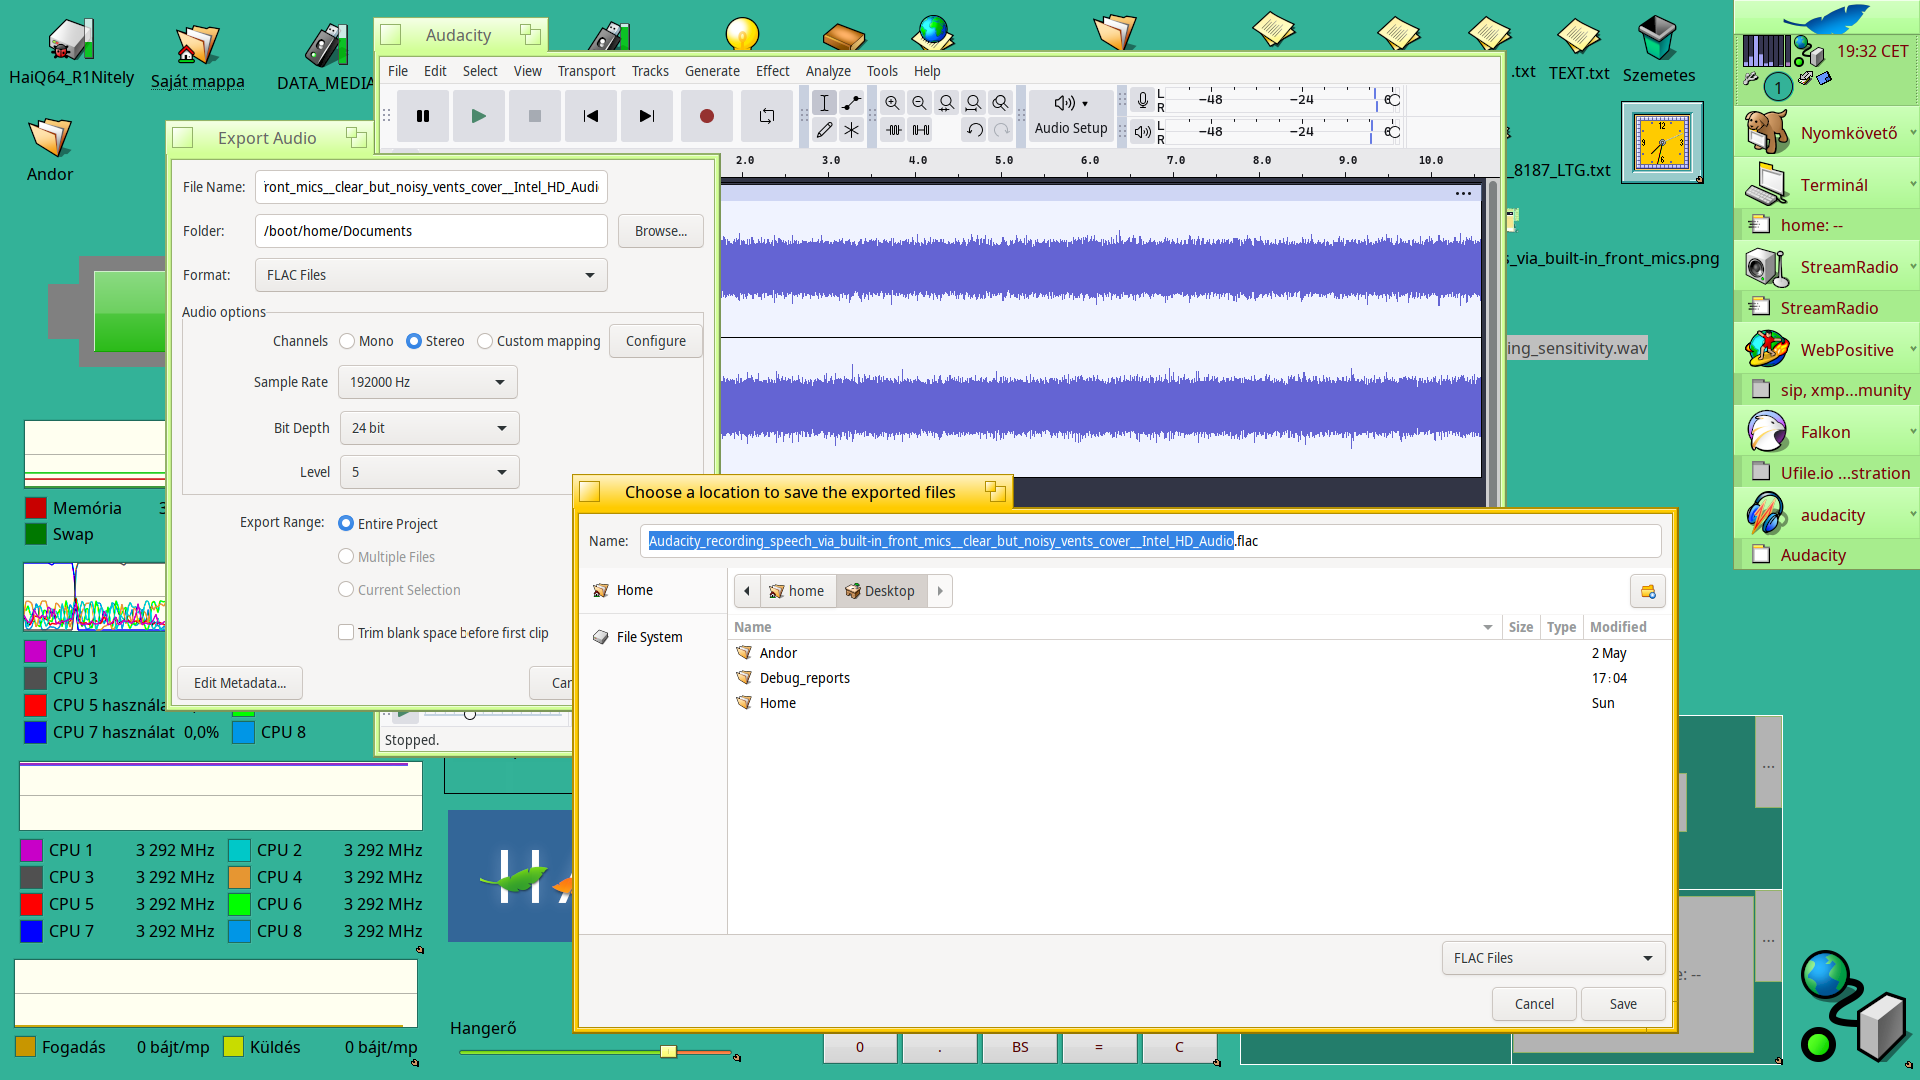Open FLAC Files filter dropdown in save dialog
This screenshot has width=1920, height=1080.
1552,958
